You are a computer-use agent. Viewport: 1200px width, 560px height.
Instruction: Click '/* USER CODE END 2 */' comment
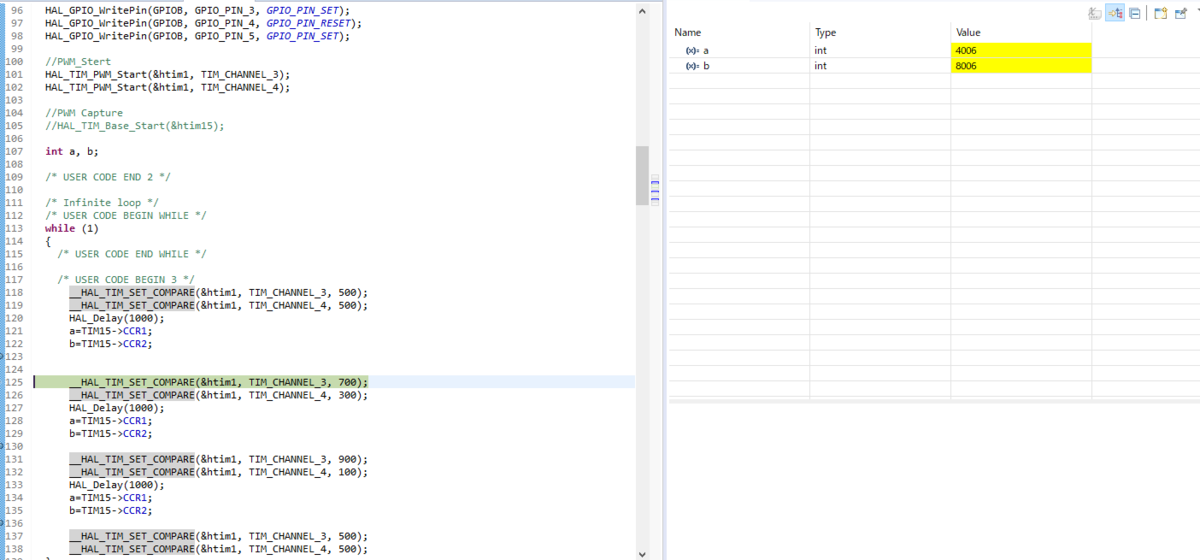tap(108, 177)
